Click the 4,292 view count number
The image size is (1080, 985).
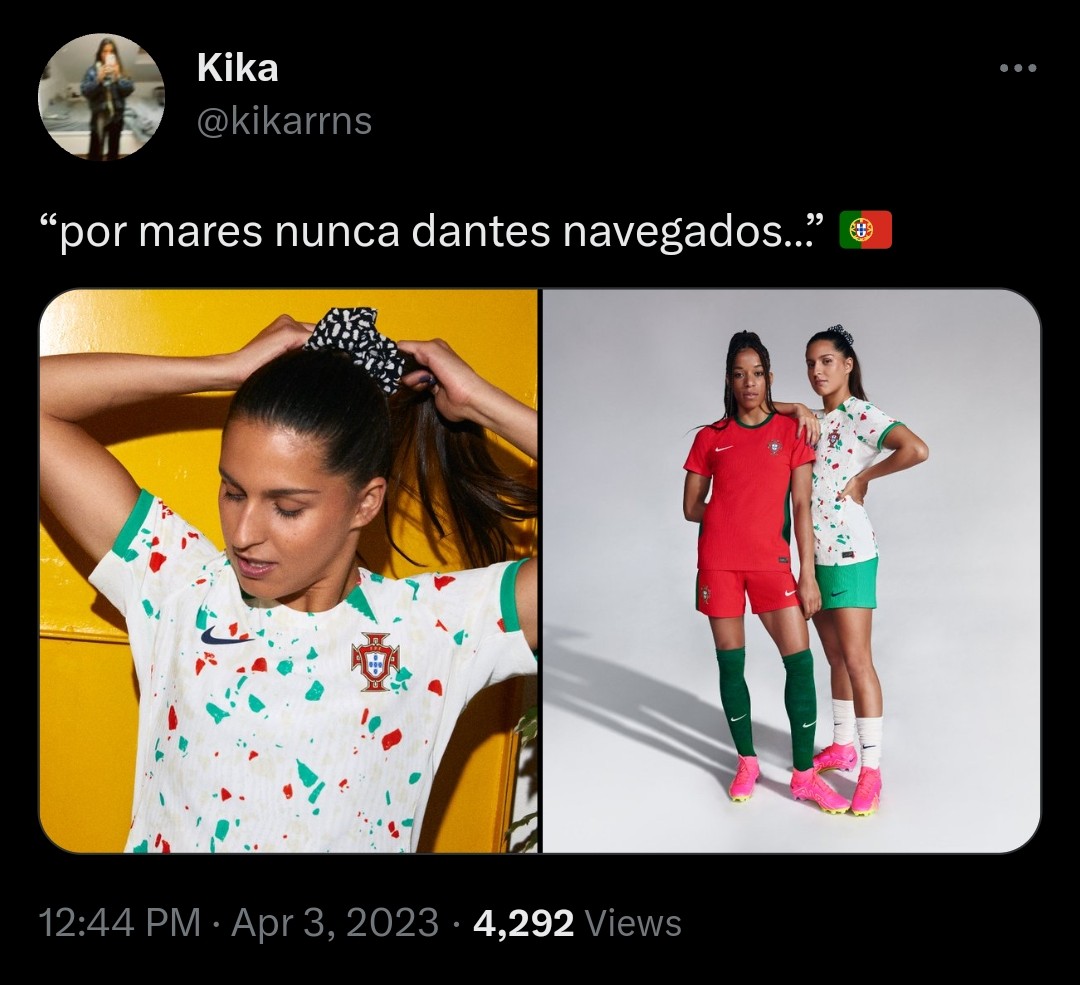point(523,924)
